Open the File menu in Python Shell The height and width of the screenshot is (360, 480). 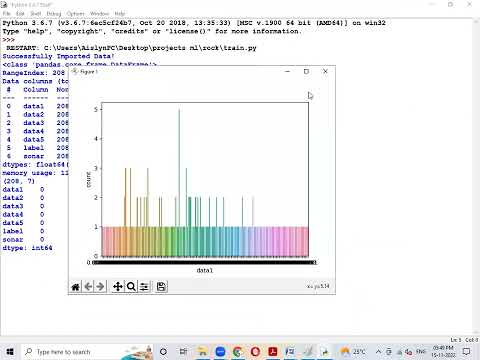point(6,14)
